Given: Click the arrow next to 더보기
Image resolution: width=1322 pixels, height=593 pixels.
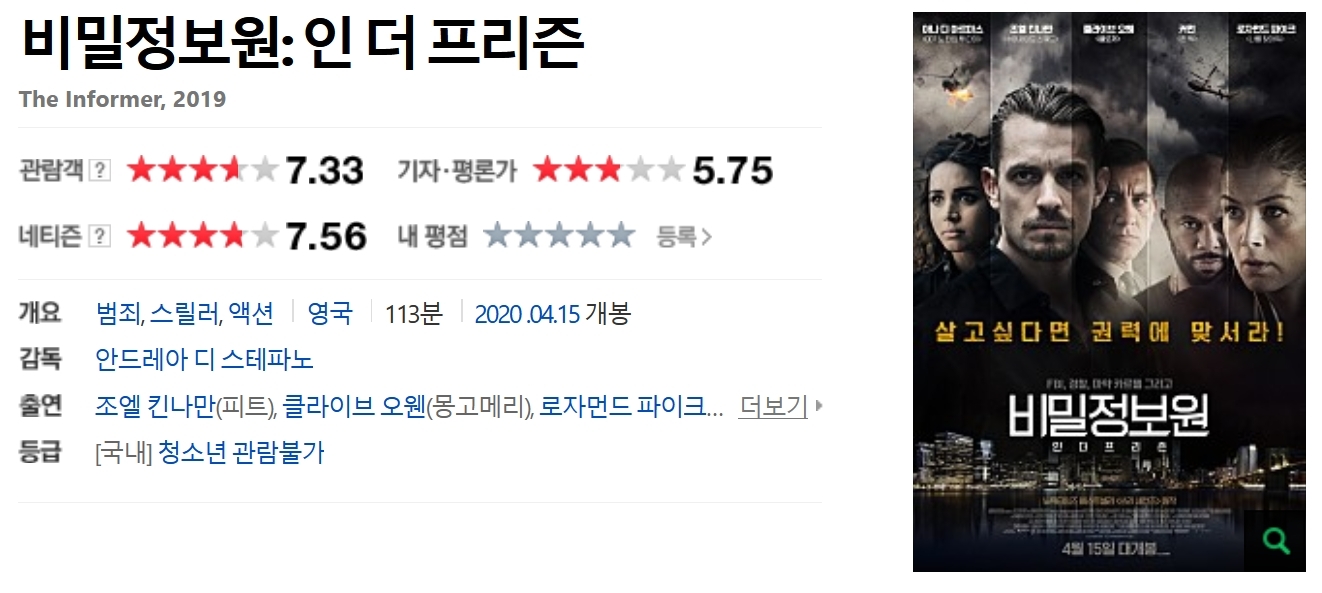Looking at the screenshot, I should (819, 406).
